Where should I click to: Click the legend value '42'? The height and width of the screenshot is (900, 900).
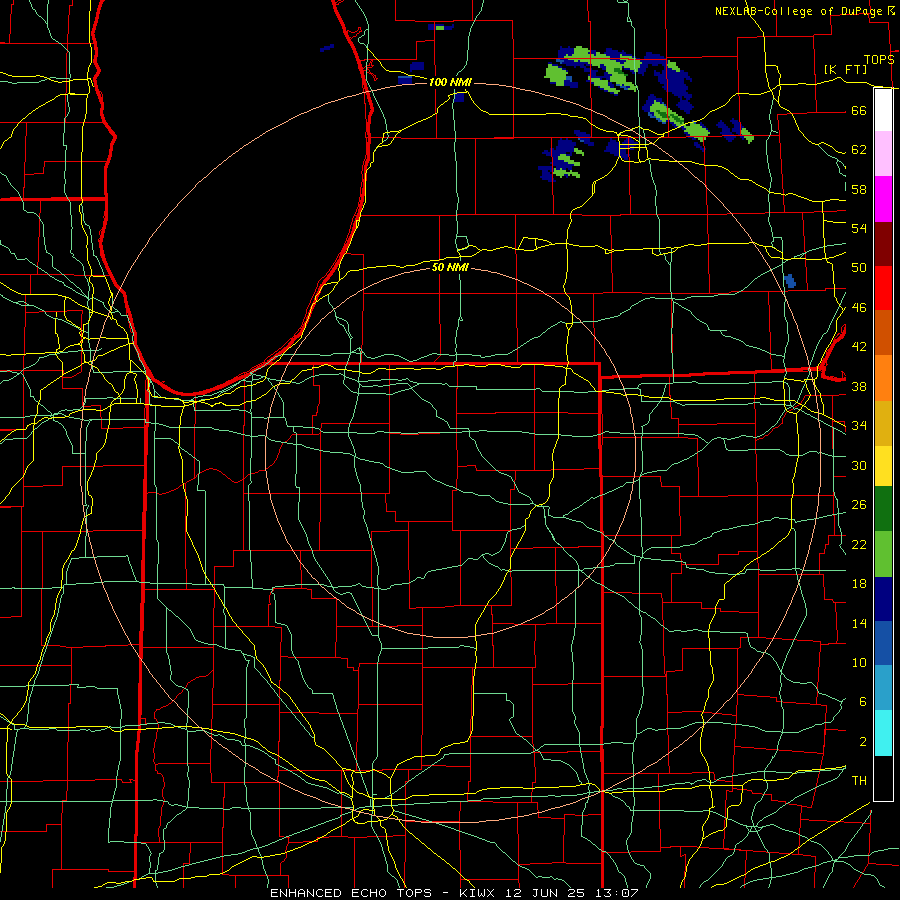pyautogui.click(x=859, y=347)
